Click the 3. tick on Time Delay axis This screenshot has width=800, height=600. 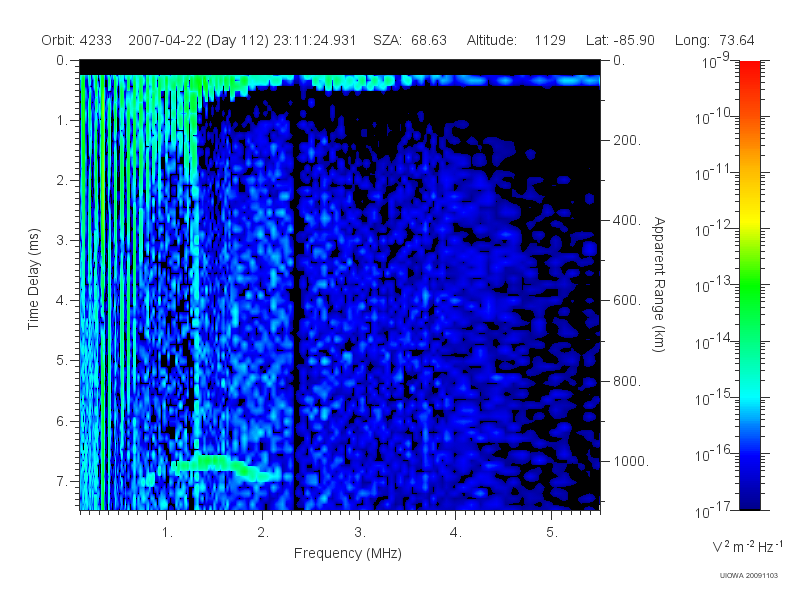tap(62, 240)
